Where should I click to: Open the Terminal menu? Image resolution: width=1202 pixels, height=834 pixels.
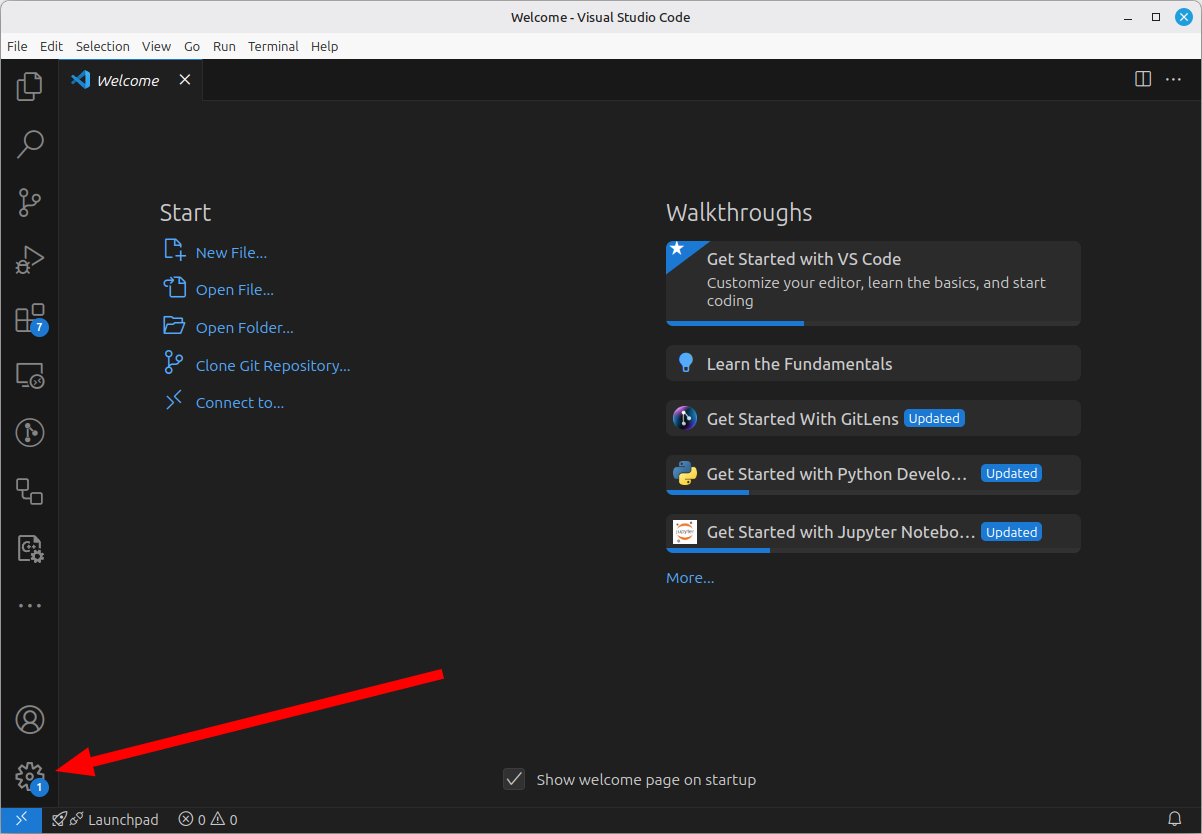tap(273, 46)
